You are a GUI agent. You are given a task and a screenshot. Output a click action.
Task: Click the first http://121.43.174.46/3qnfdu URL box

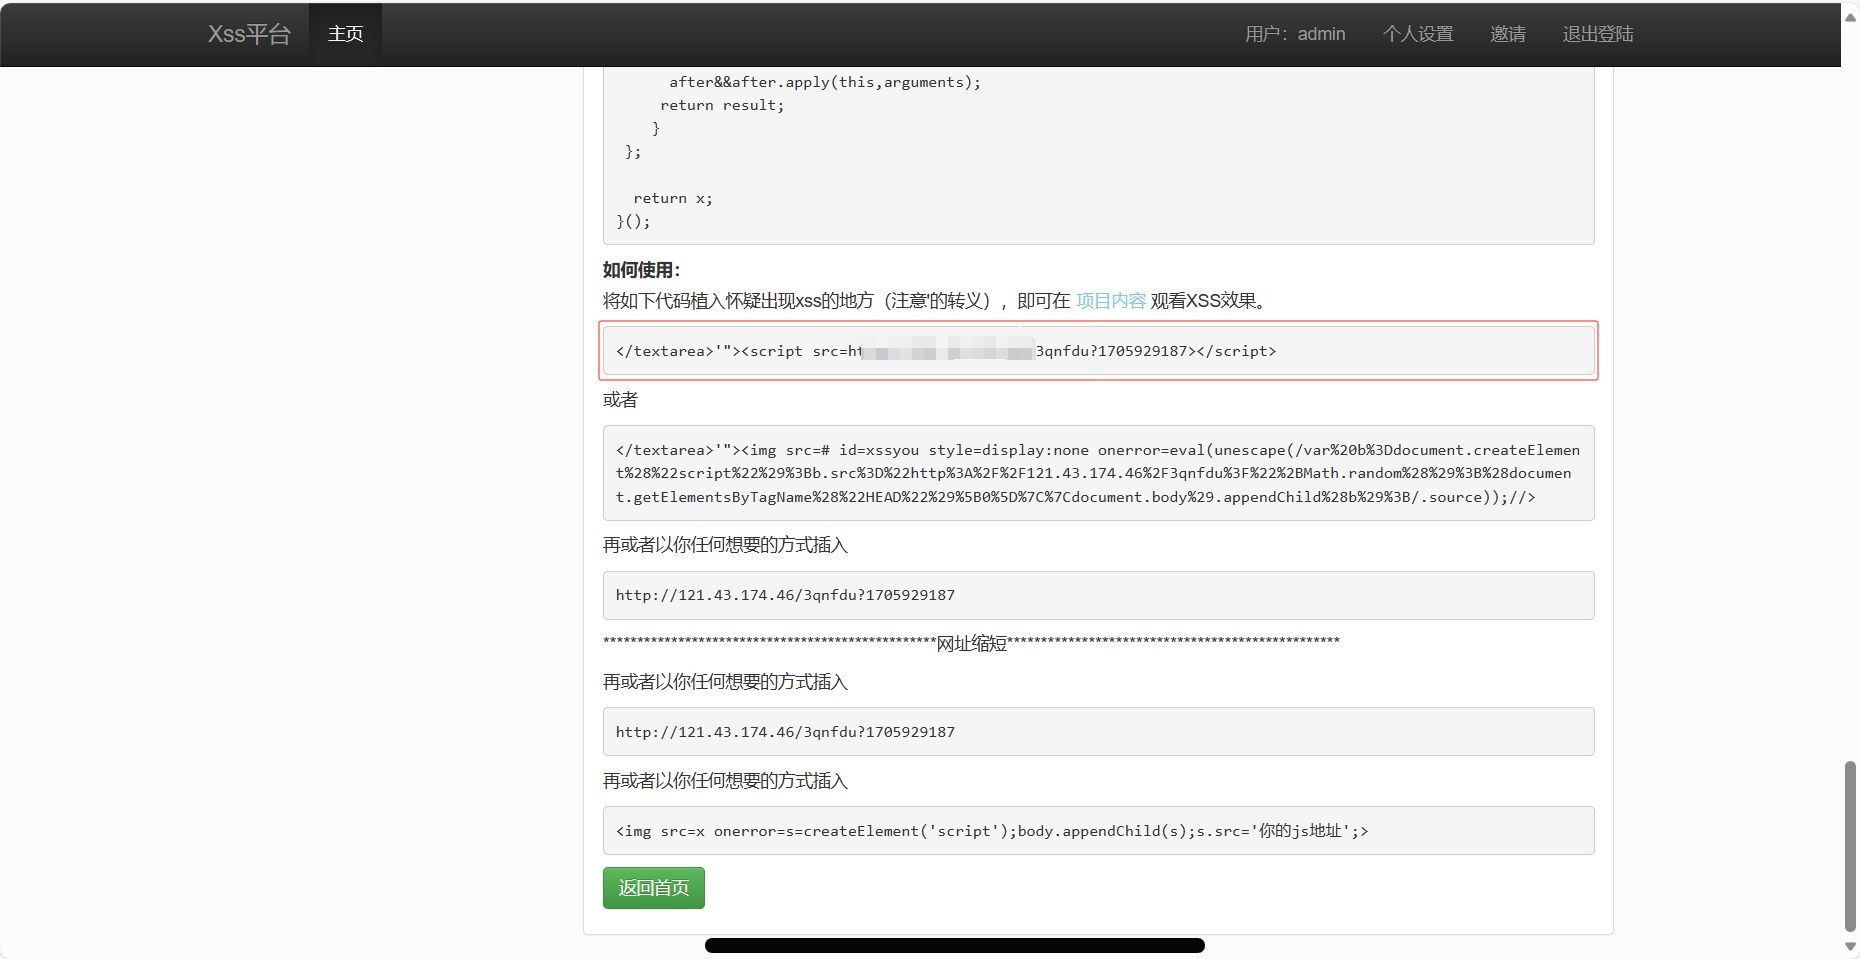(x=1098, y=595)
